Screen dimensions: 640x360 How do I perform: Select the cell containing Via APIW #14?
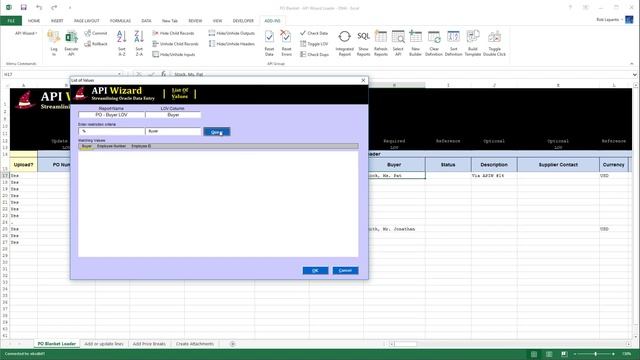pos(494,176)
